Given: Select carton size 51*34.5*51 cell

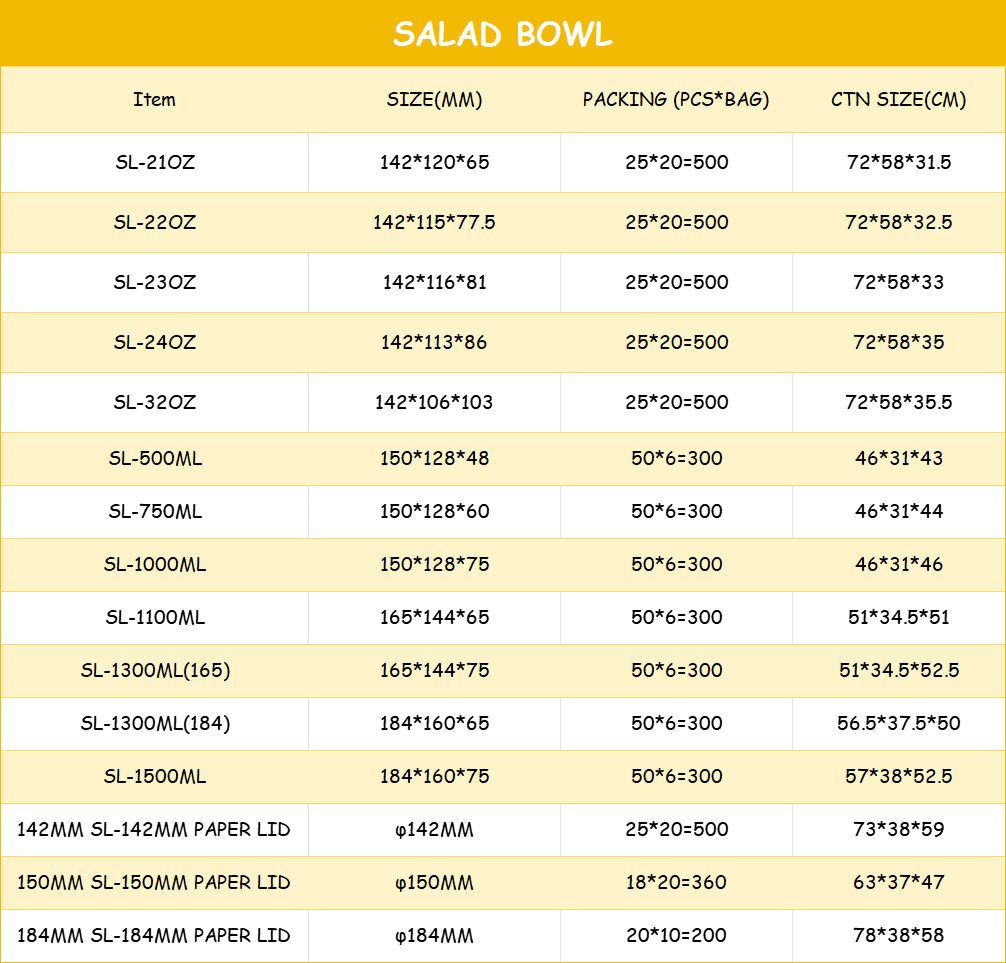Looking at the screenshot, I should [898, 618].
